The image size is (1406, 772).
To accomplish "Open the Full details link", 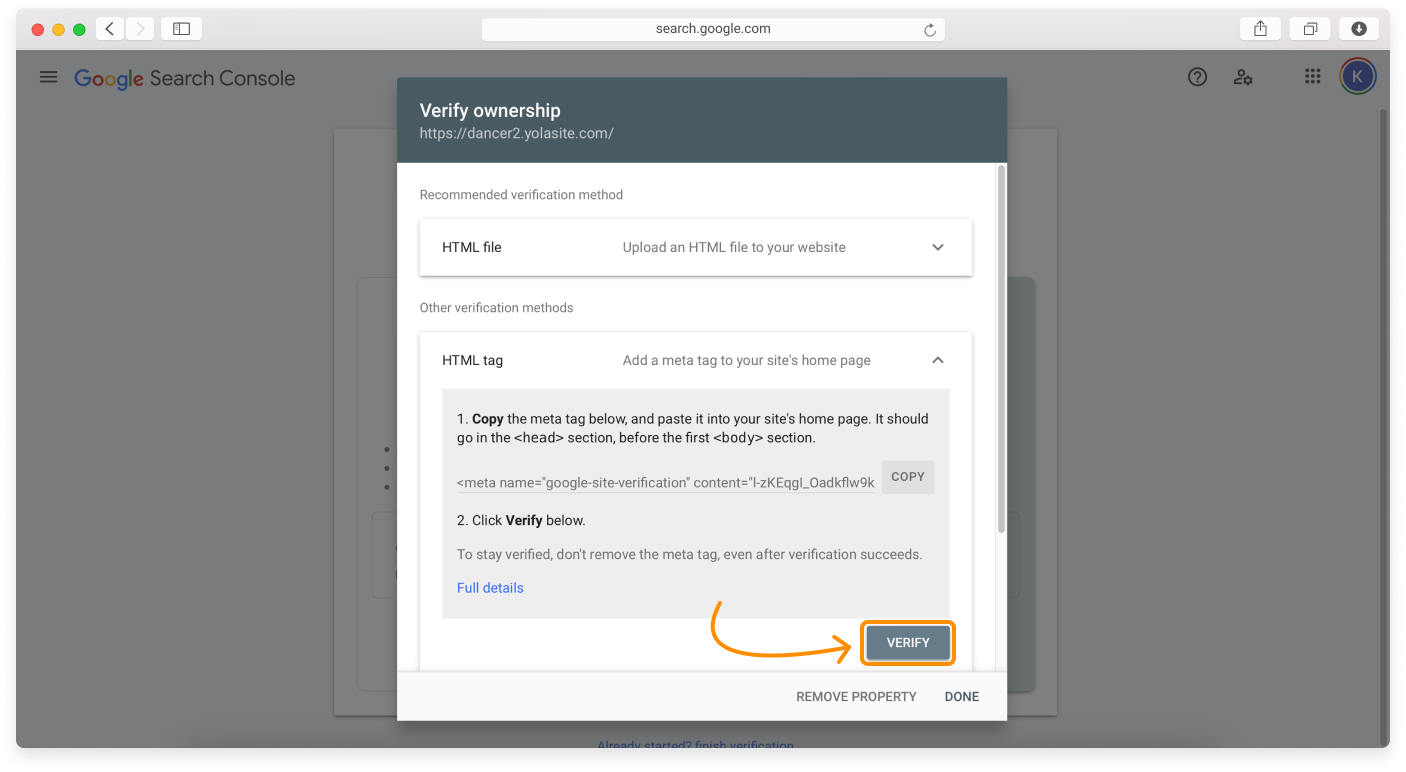I will [x=490, y=588].
